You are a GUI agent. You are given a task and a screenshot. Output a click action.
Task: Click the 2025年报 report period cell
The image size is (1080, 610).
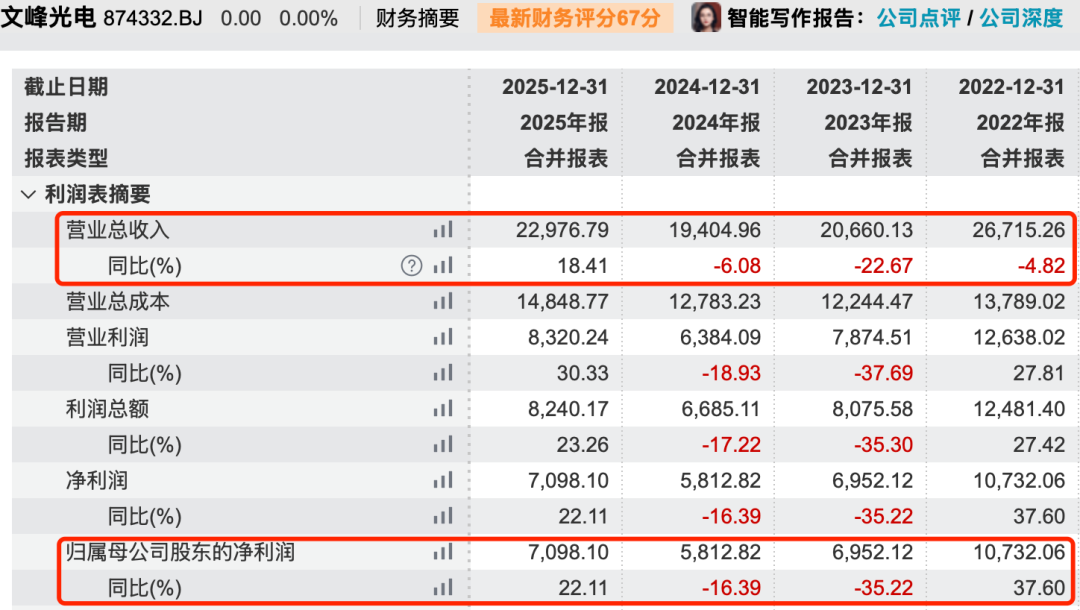[x=564, y=123]
